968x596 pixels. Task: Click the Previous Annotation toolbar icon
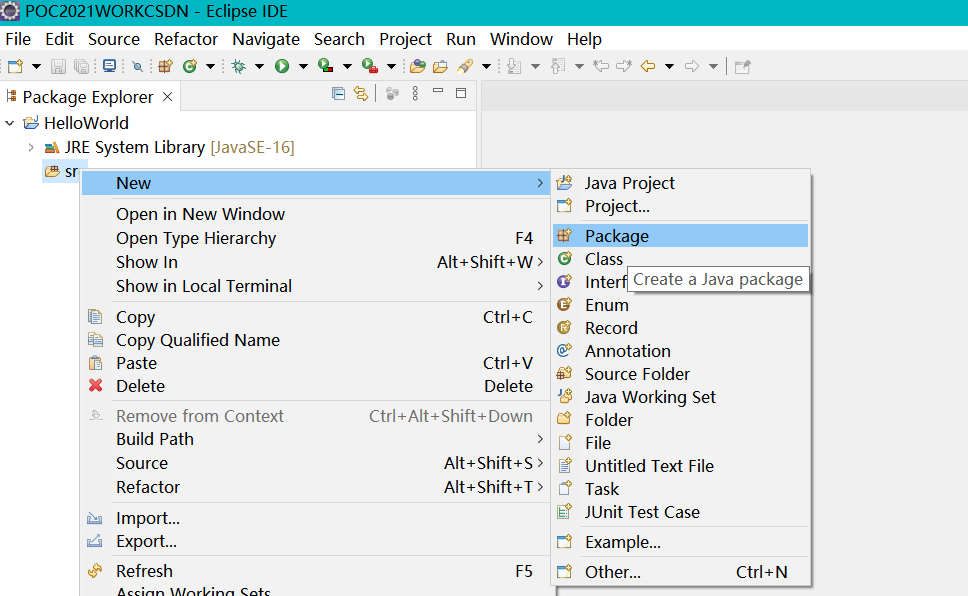pyautogui.click(x=557, y=66)
